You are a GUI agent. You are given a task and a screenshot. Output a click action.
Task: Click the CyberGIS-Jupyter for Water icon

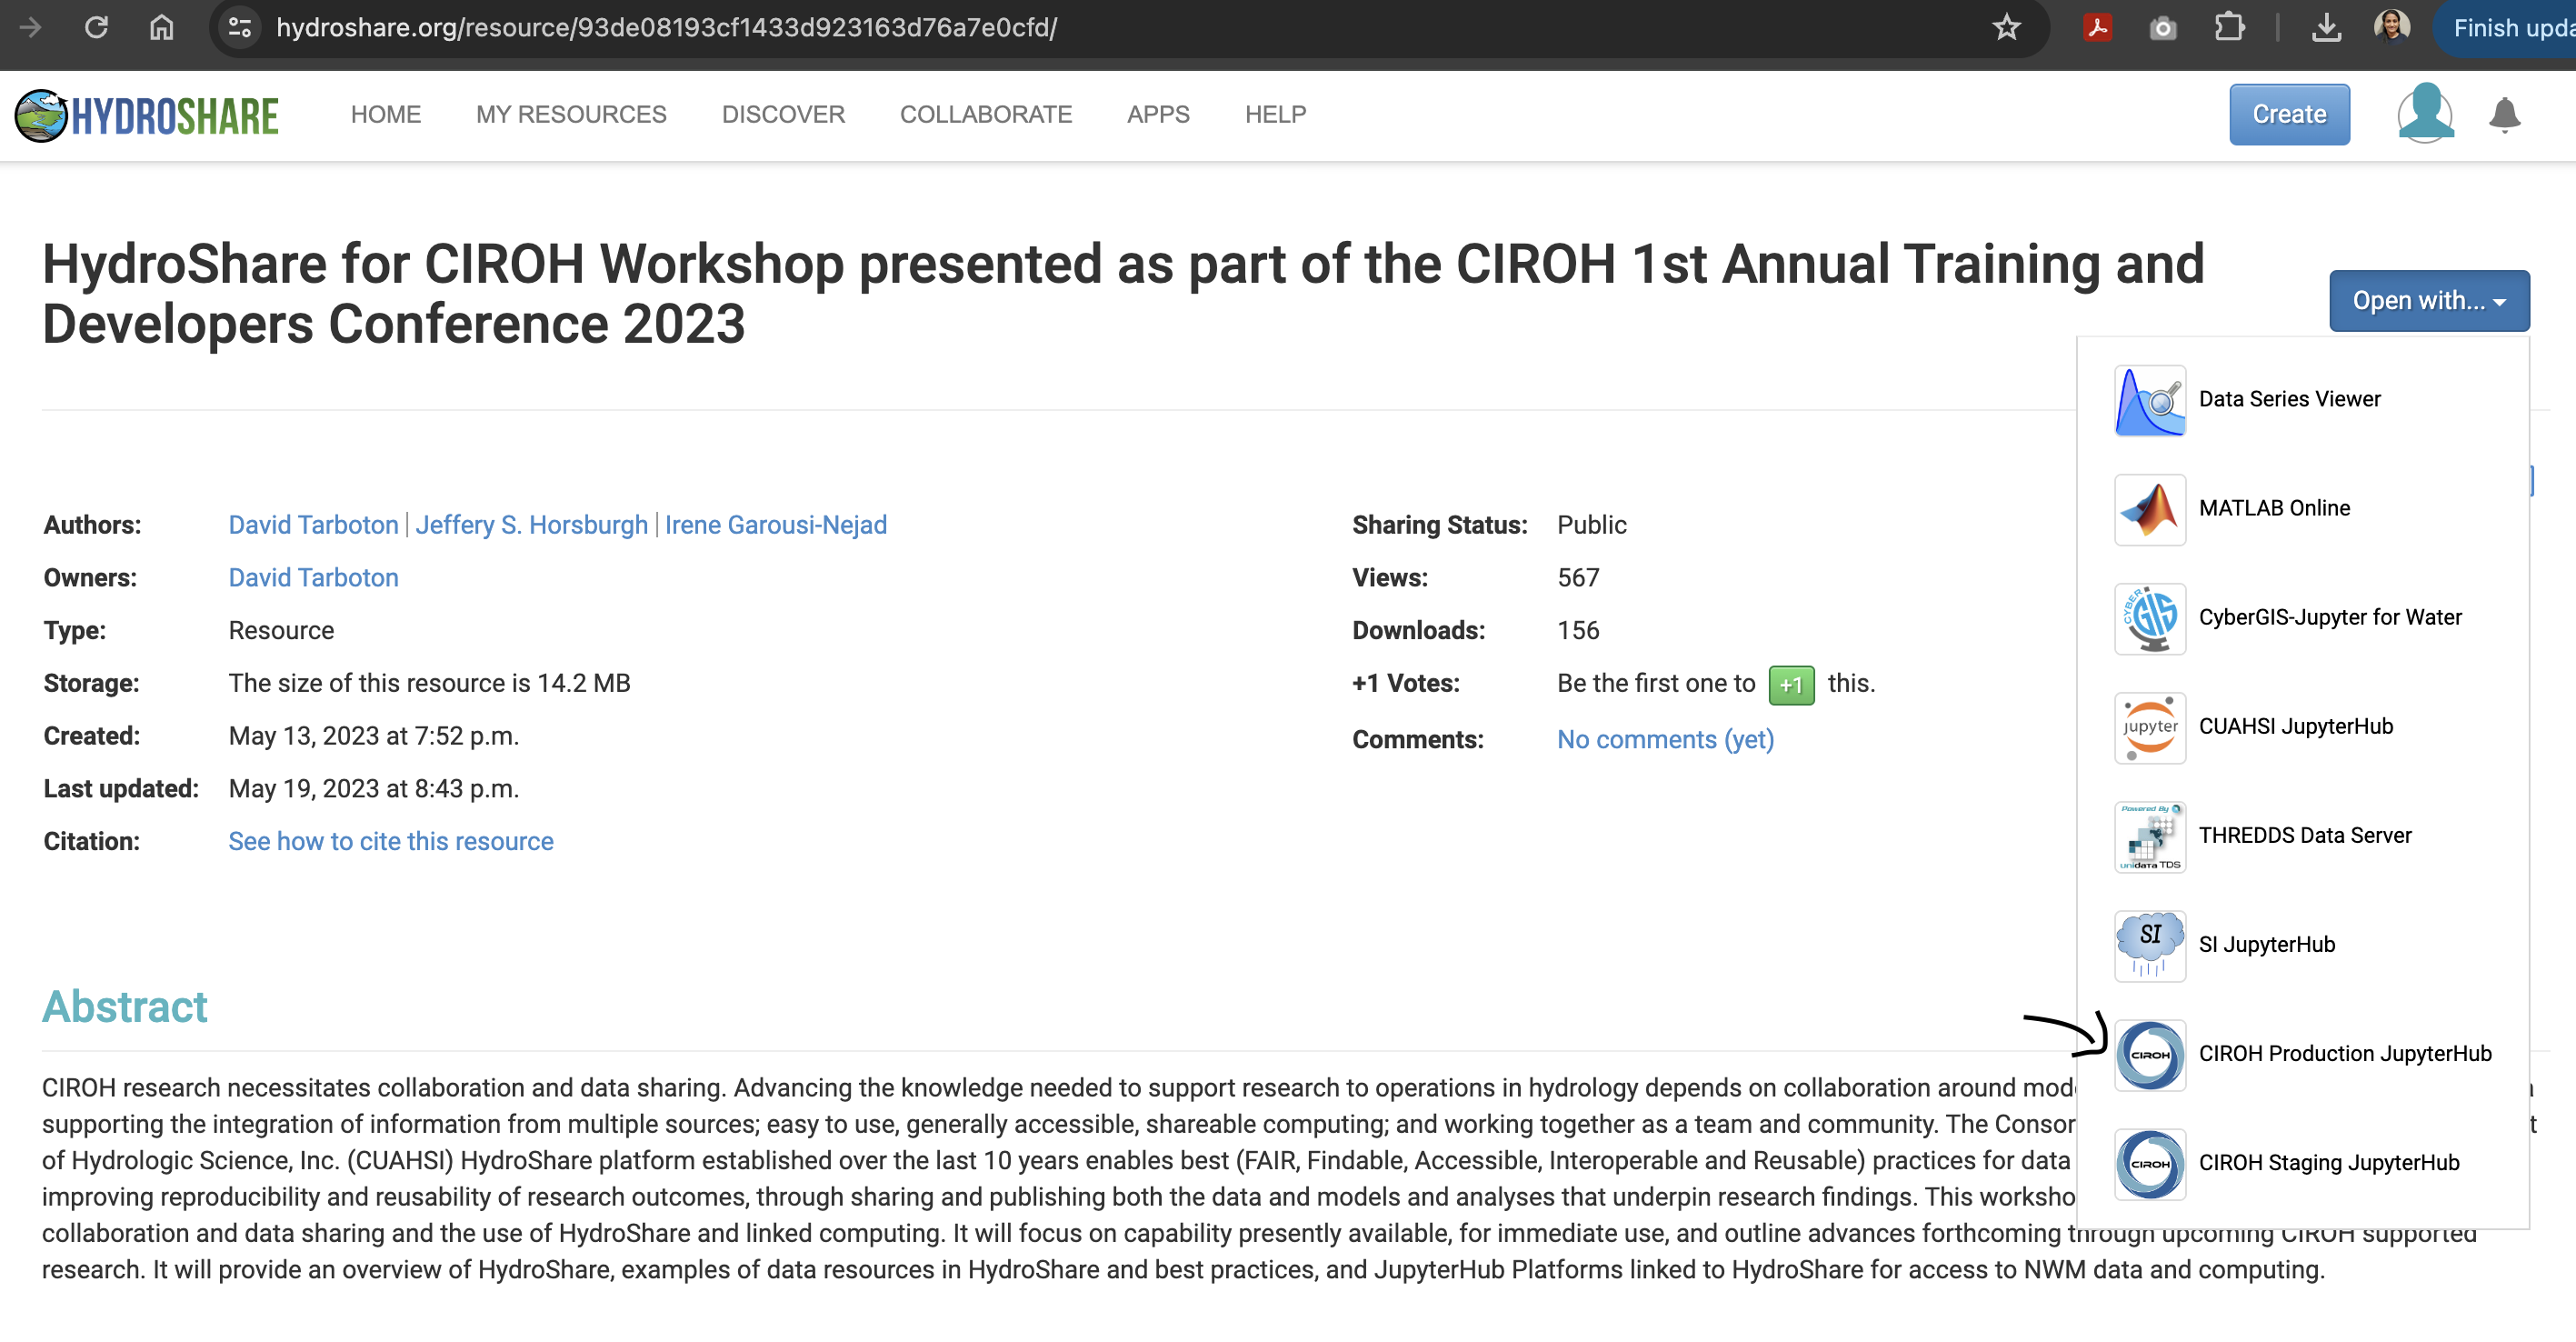click(2150, 618)
